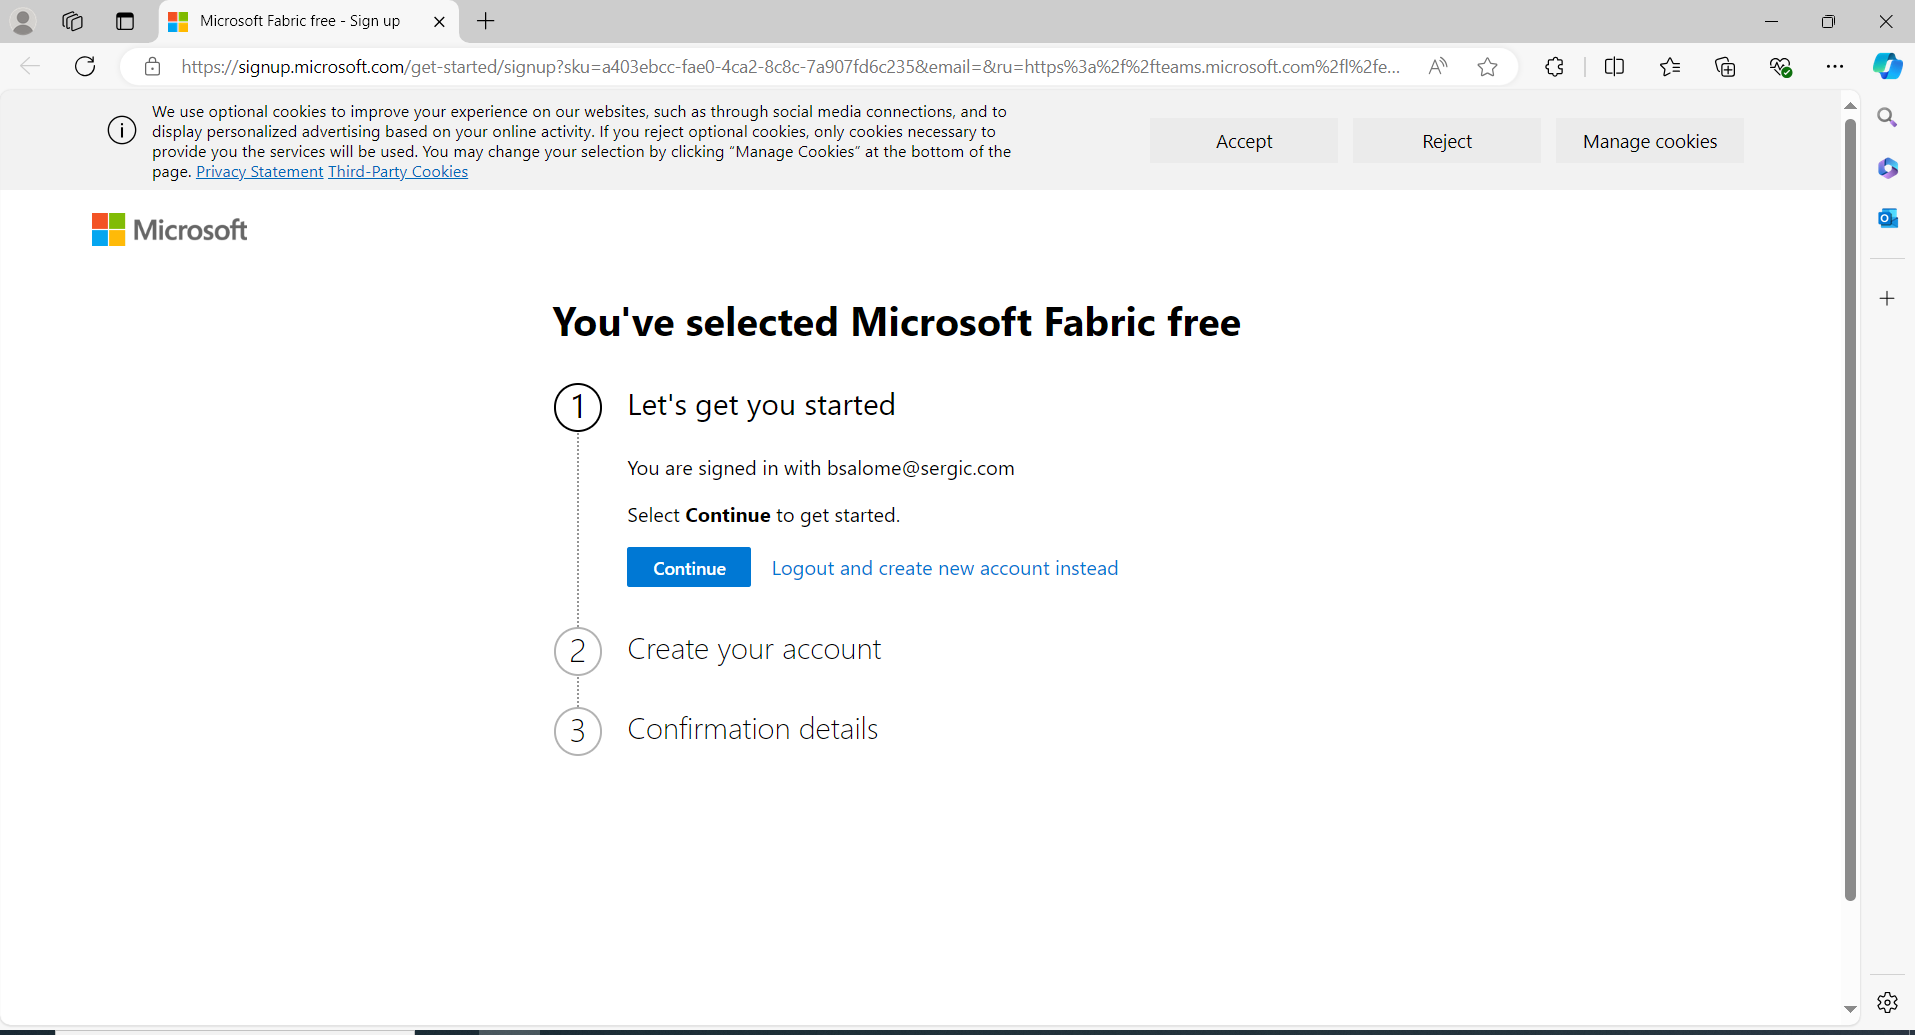The width and height of the screenshot is (1915, 1035).
Task: Open the sidebar Search icon
Action: pos(1887,118)
